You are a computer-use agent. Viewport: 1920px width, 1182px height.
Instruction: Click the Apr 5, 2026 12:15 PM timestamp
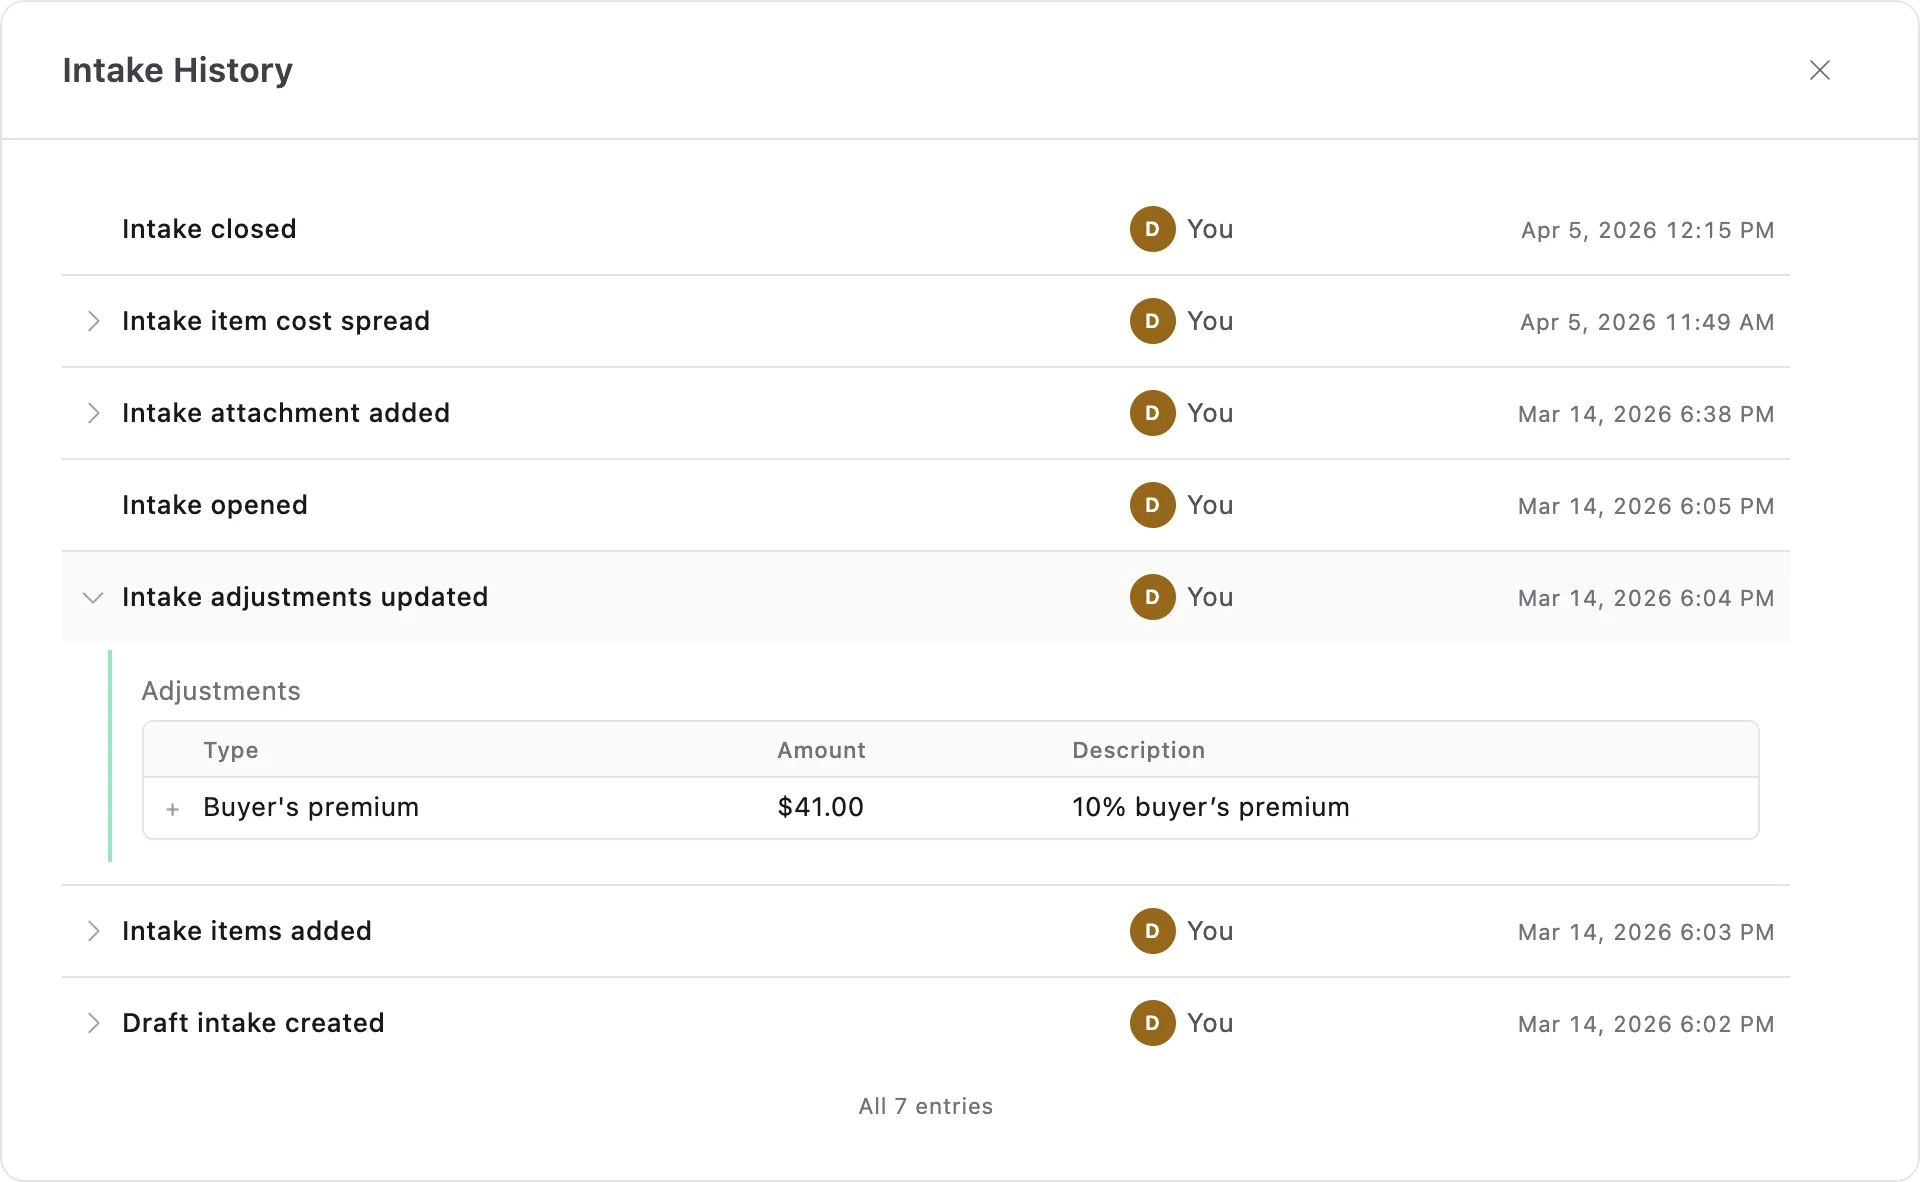1648,230
